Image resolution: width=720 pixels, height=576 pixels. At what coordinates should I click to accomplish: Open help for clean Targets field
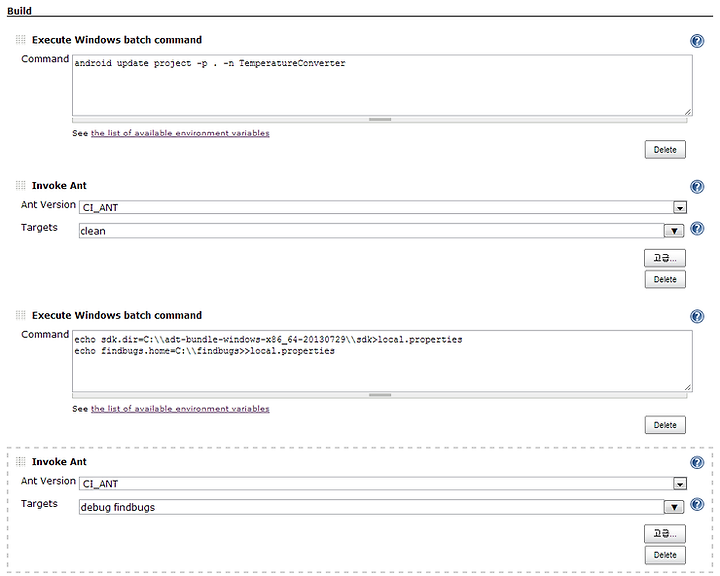[697, 228]
